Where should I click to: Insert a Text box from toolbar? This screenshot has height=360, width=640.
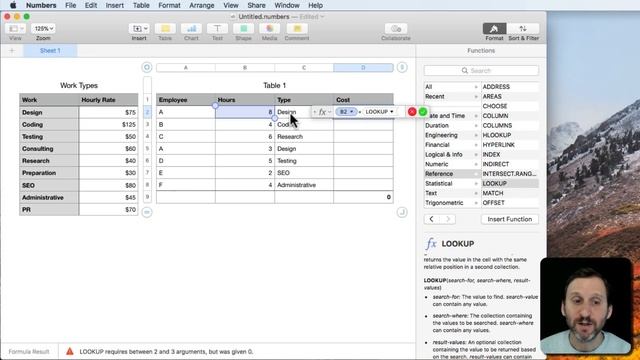coord(217,29)
